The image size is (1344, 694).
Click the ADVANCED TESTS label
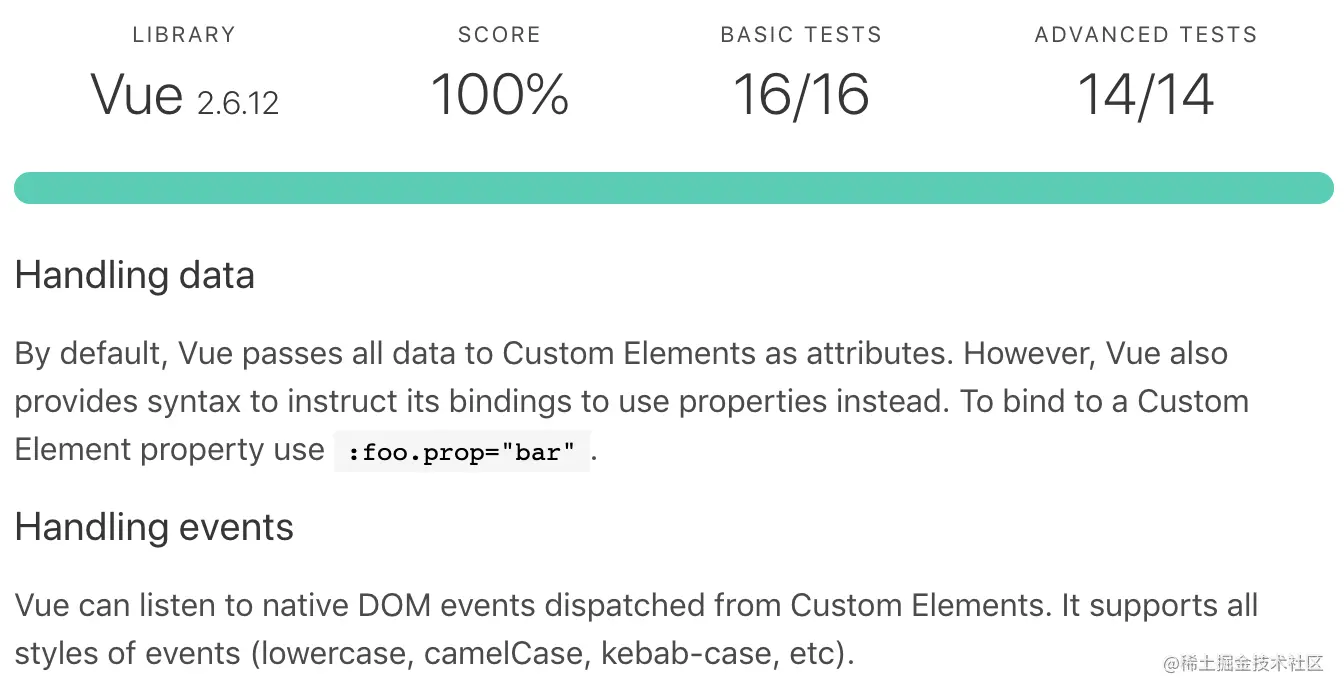(1146, 35)
